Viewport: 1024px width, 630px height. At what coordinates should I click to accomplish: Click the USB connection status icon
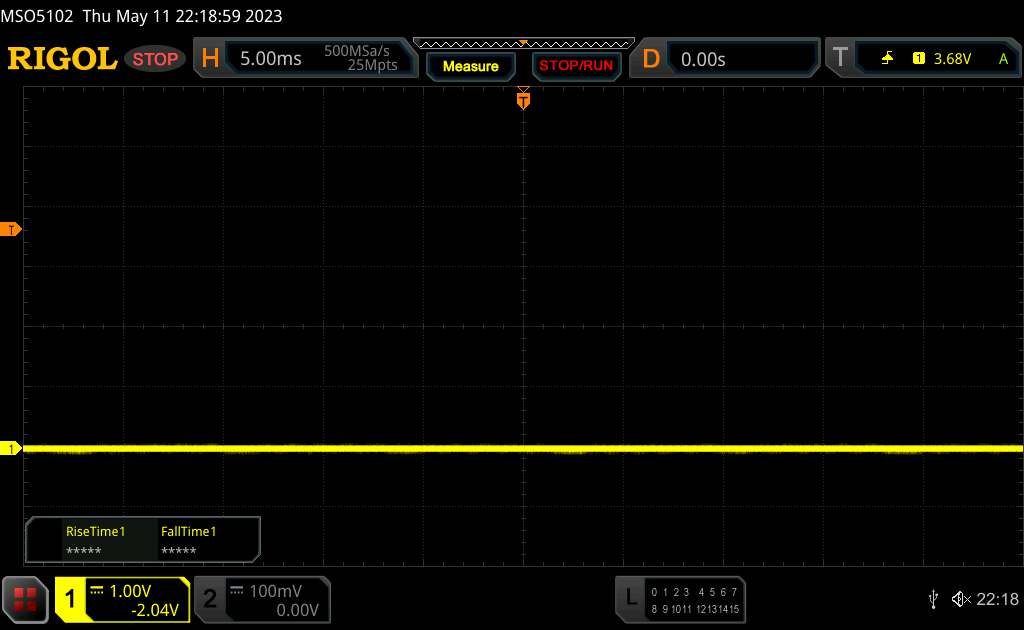pyautogui.click(x=934, y=599)
